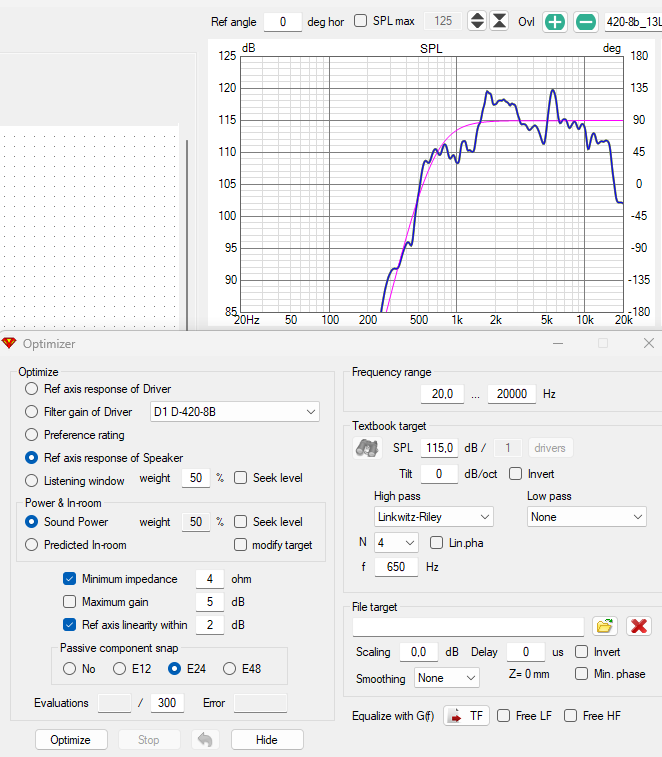Click the Stop button
The image size is (662, 757).
(x=149, y=740)
